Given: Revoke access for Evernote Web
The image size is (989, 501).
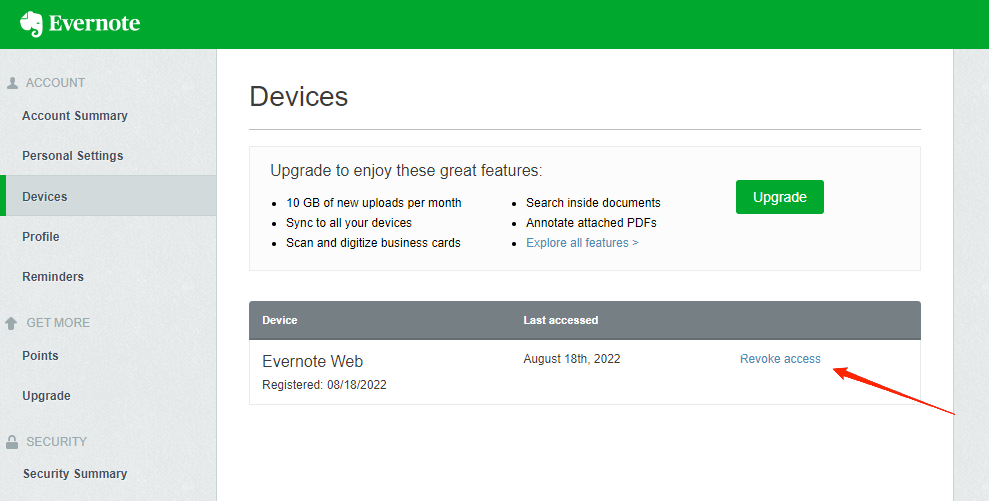Looking at the screenshot, I should [x=780, y=359].
